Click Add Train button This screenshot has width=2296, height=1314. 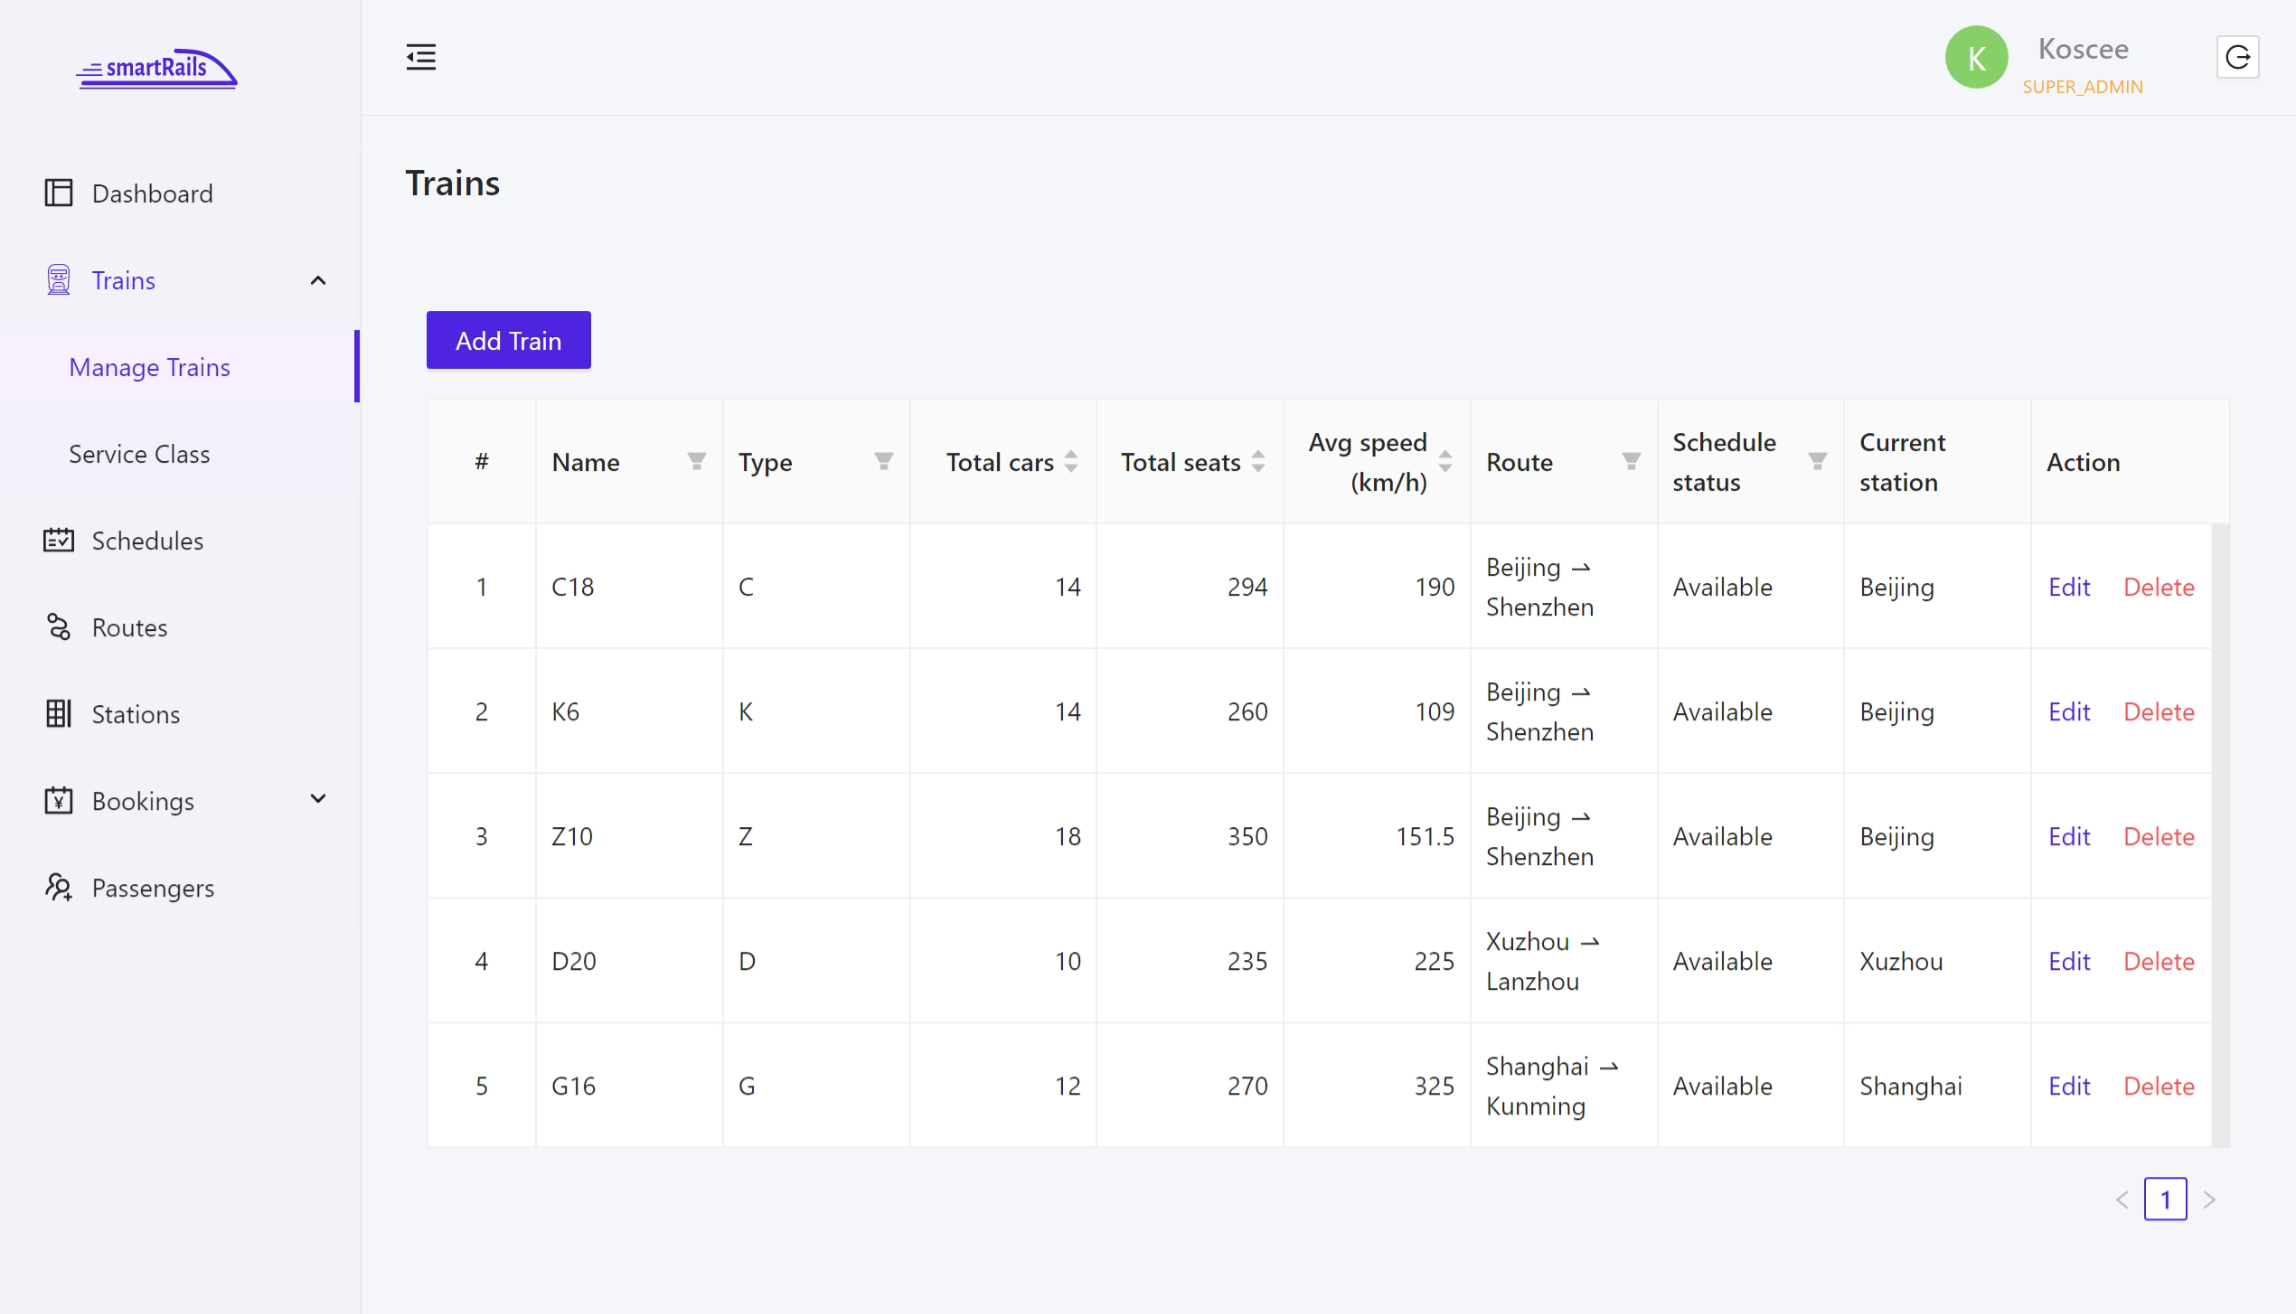[509, 339]
